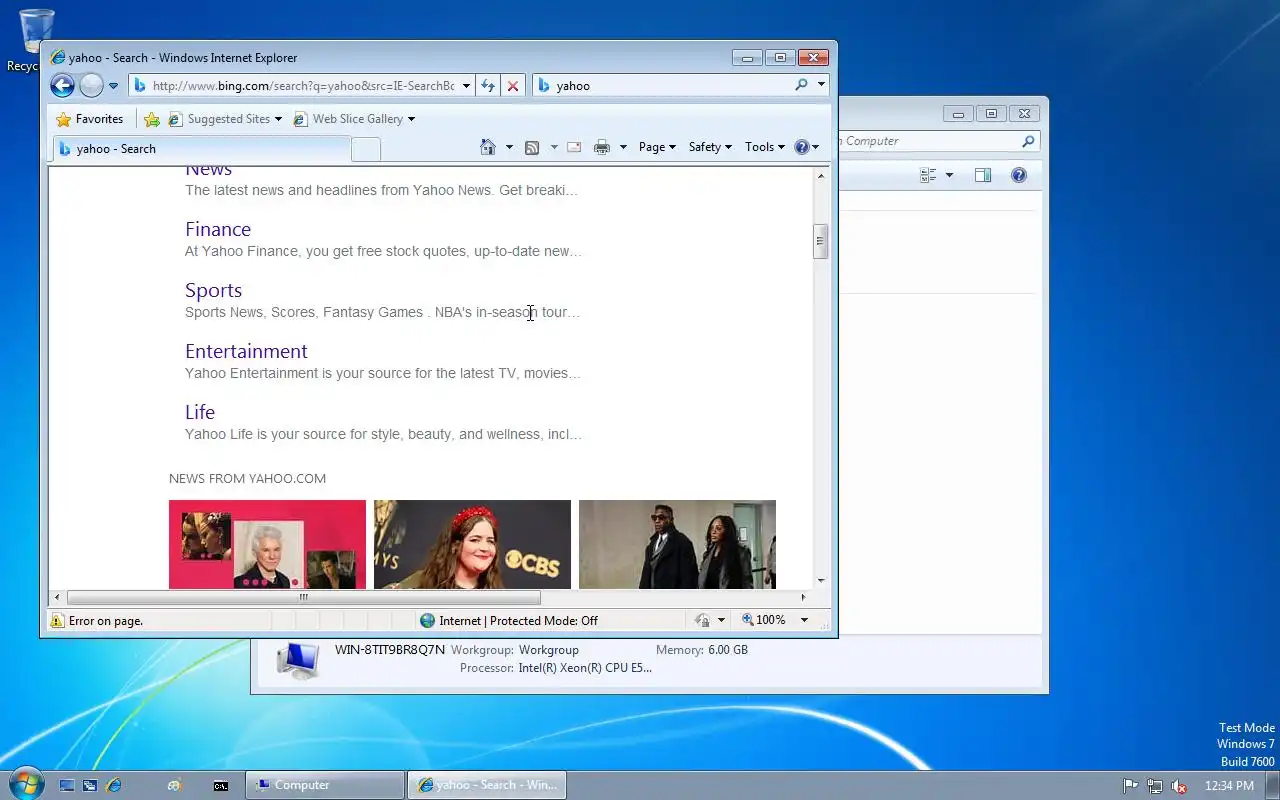This screenshot has width=1280, height=800.
Task: Expand view options arrow in Computer window
Action: [949, 175]
